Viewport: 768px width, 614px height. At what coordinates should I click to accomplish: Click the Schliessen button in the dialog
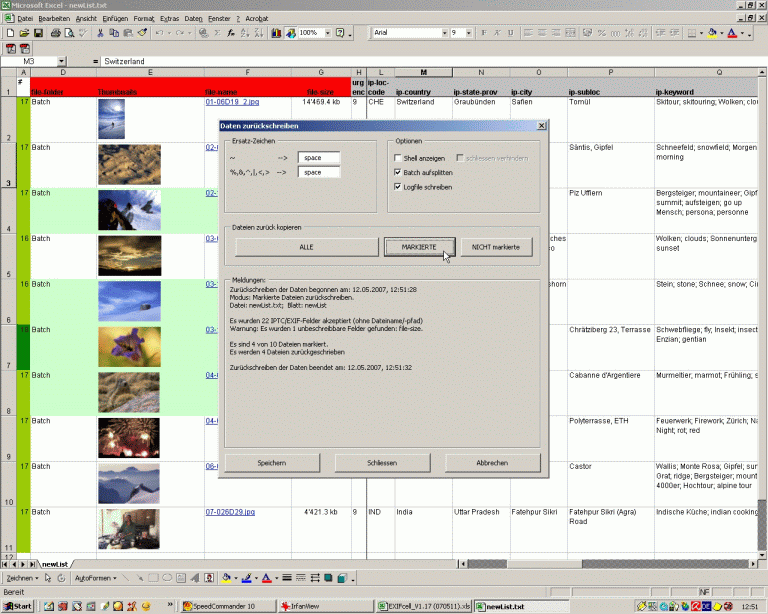pyautogui.click(x=382, y=463)
